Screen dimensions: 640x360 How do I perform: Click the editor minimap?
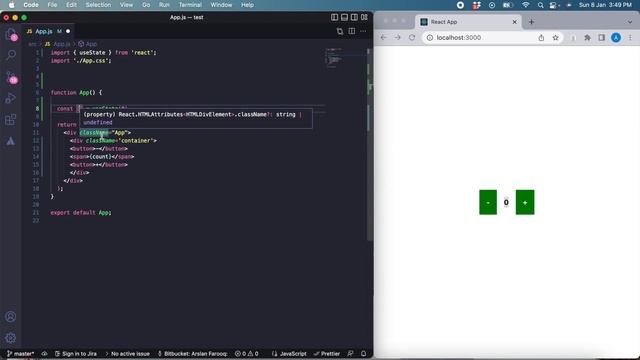click(345, 57)
